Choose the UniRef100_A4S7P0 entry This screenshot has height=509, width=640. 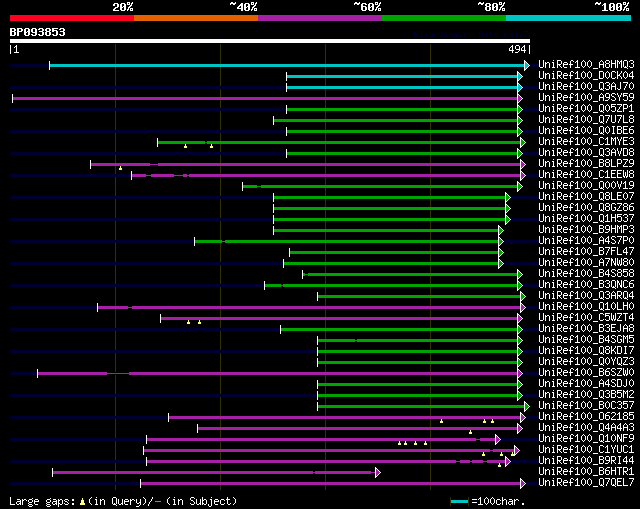(586, 241)
